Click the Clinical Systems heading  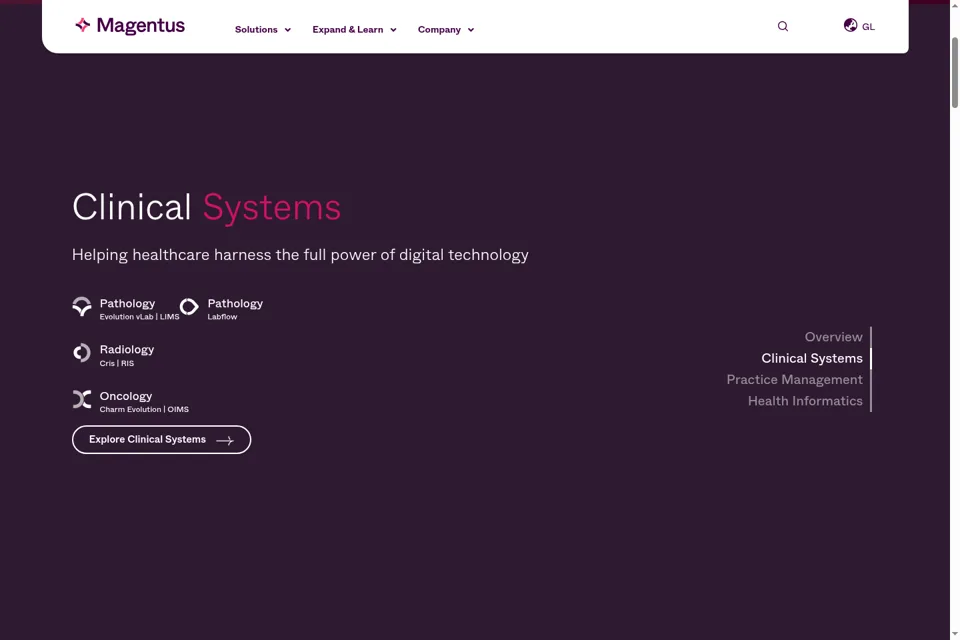point(206,207)
